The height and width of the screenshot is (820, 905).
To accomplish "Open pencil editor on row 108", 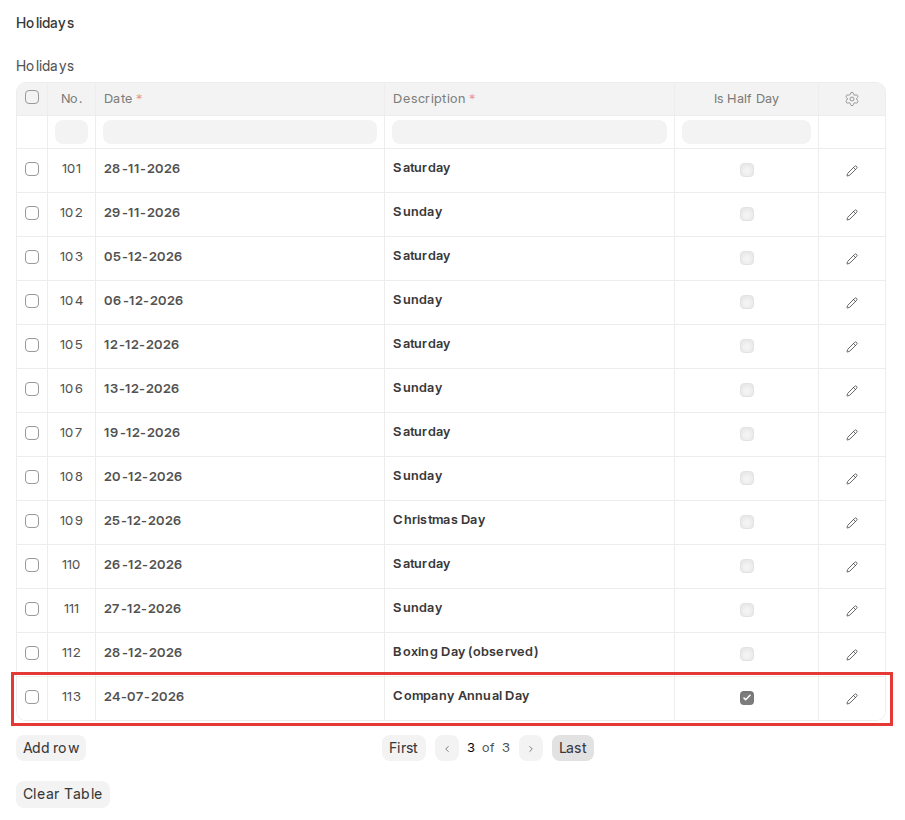I will tap(851, 478).
